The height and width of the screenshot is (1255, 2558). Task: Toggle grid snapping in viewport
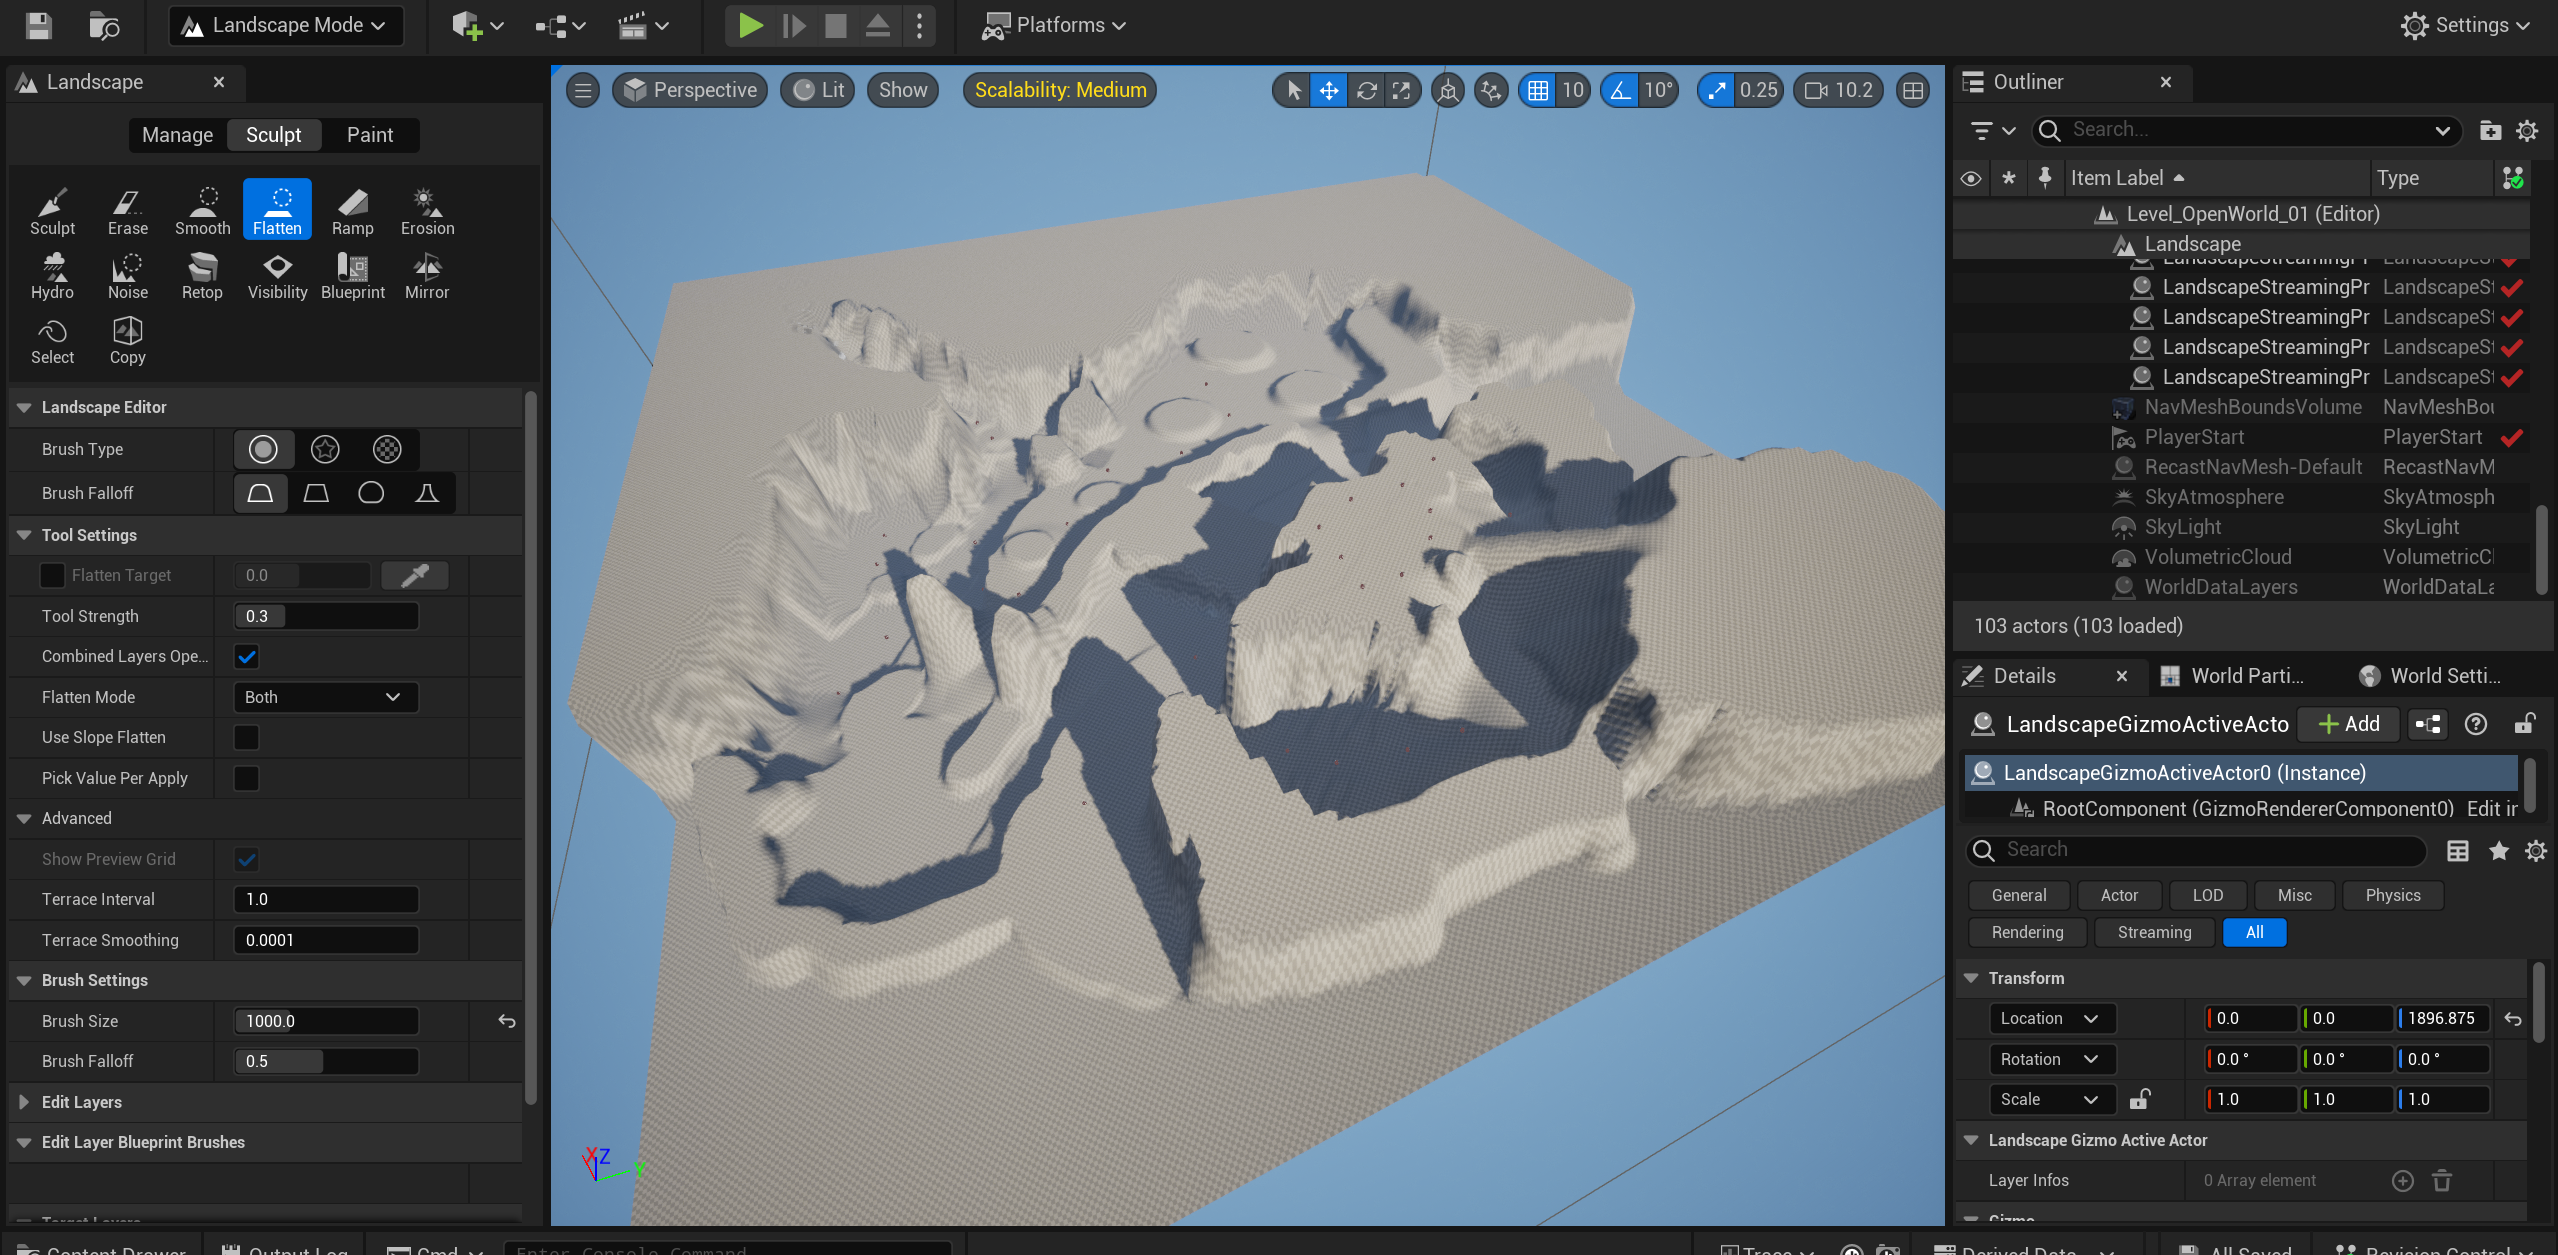(x=1538, y=90)
